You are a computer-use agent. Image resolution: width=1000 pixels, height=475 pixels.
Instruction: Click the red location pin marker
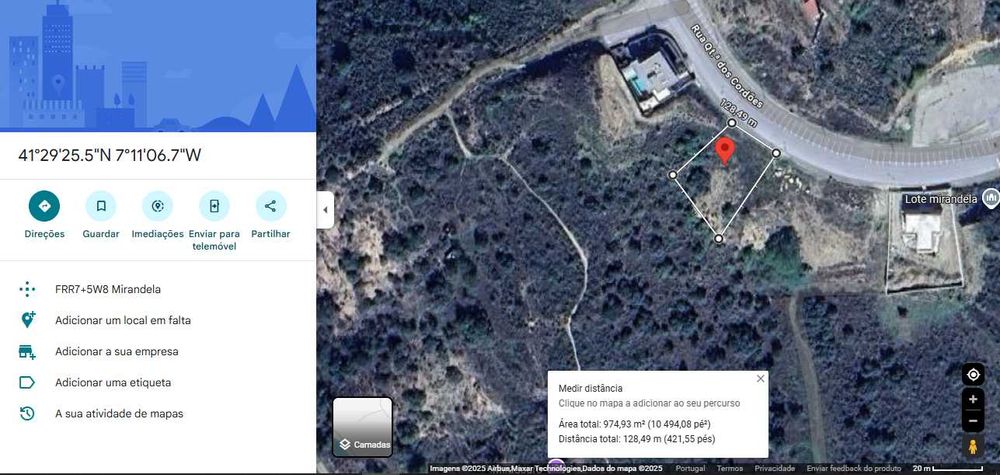coord(724,151)
